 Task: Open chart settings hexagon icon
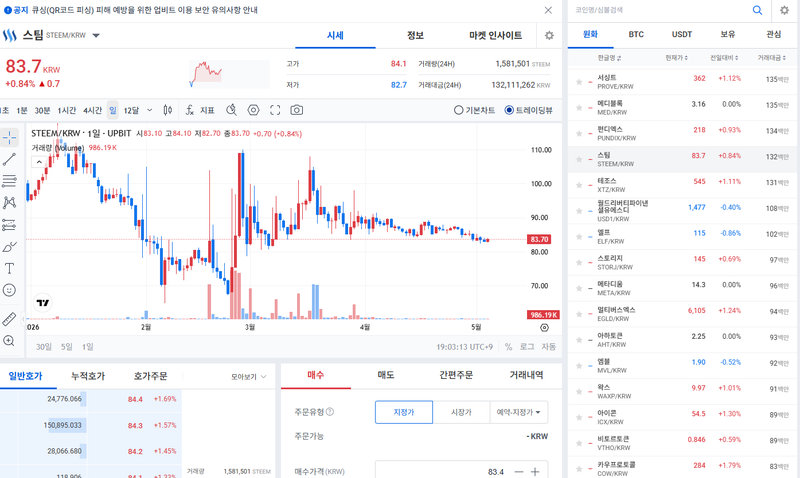tap(254, 110)
